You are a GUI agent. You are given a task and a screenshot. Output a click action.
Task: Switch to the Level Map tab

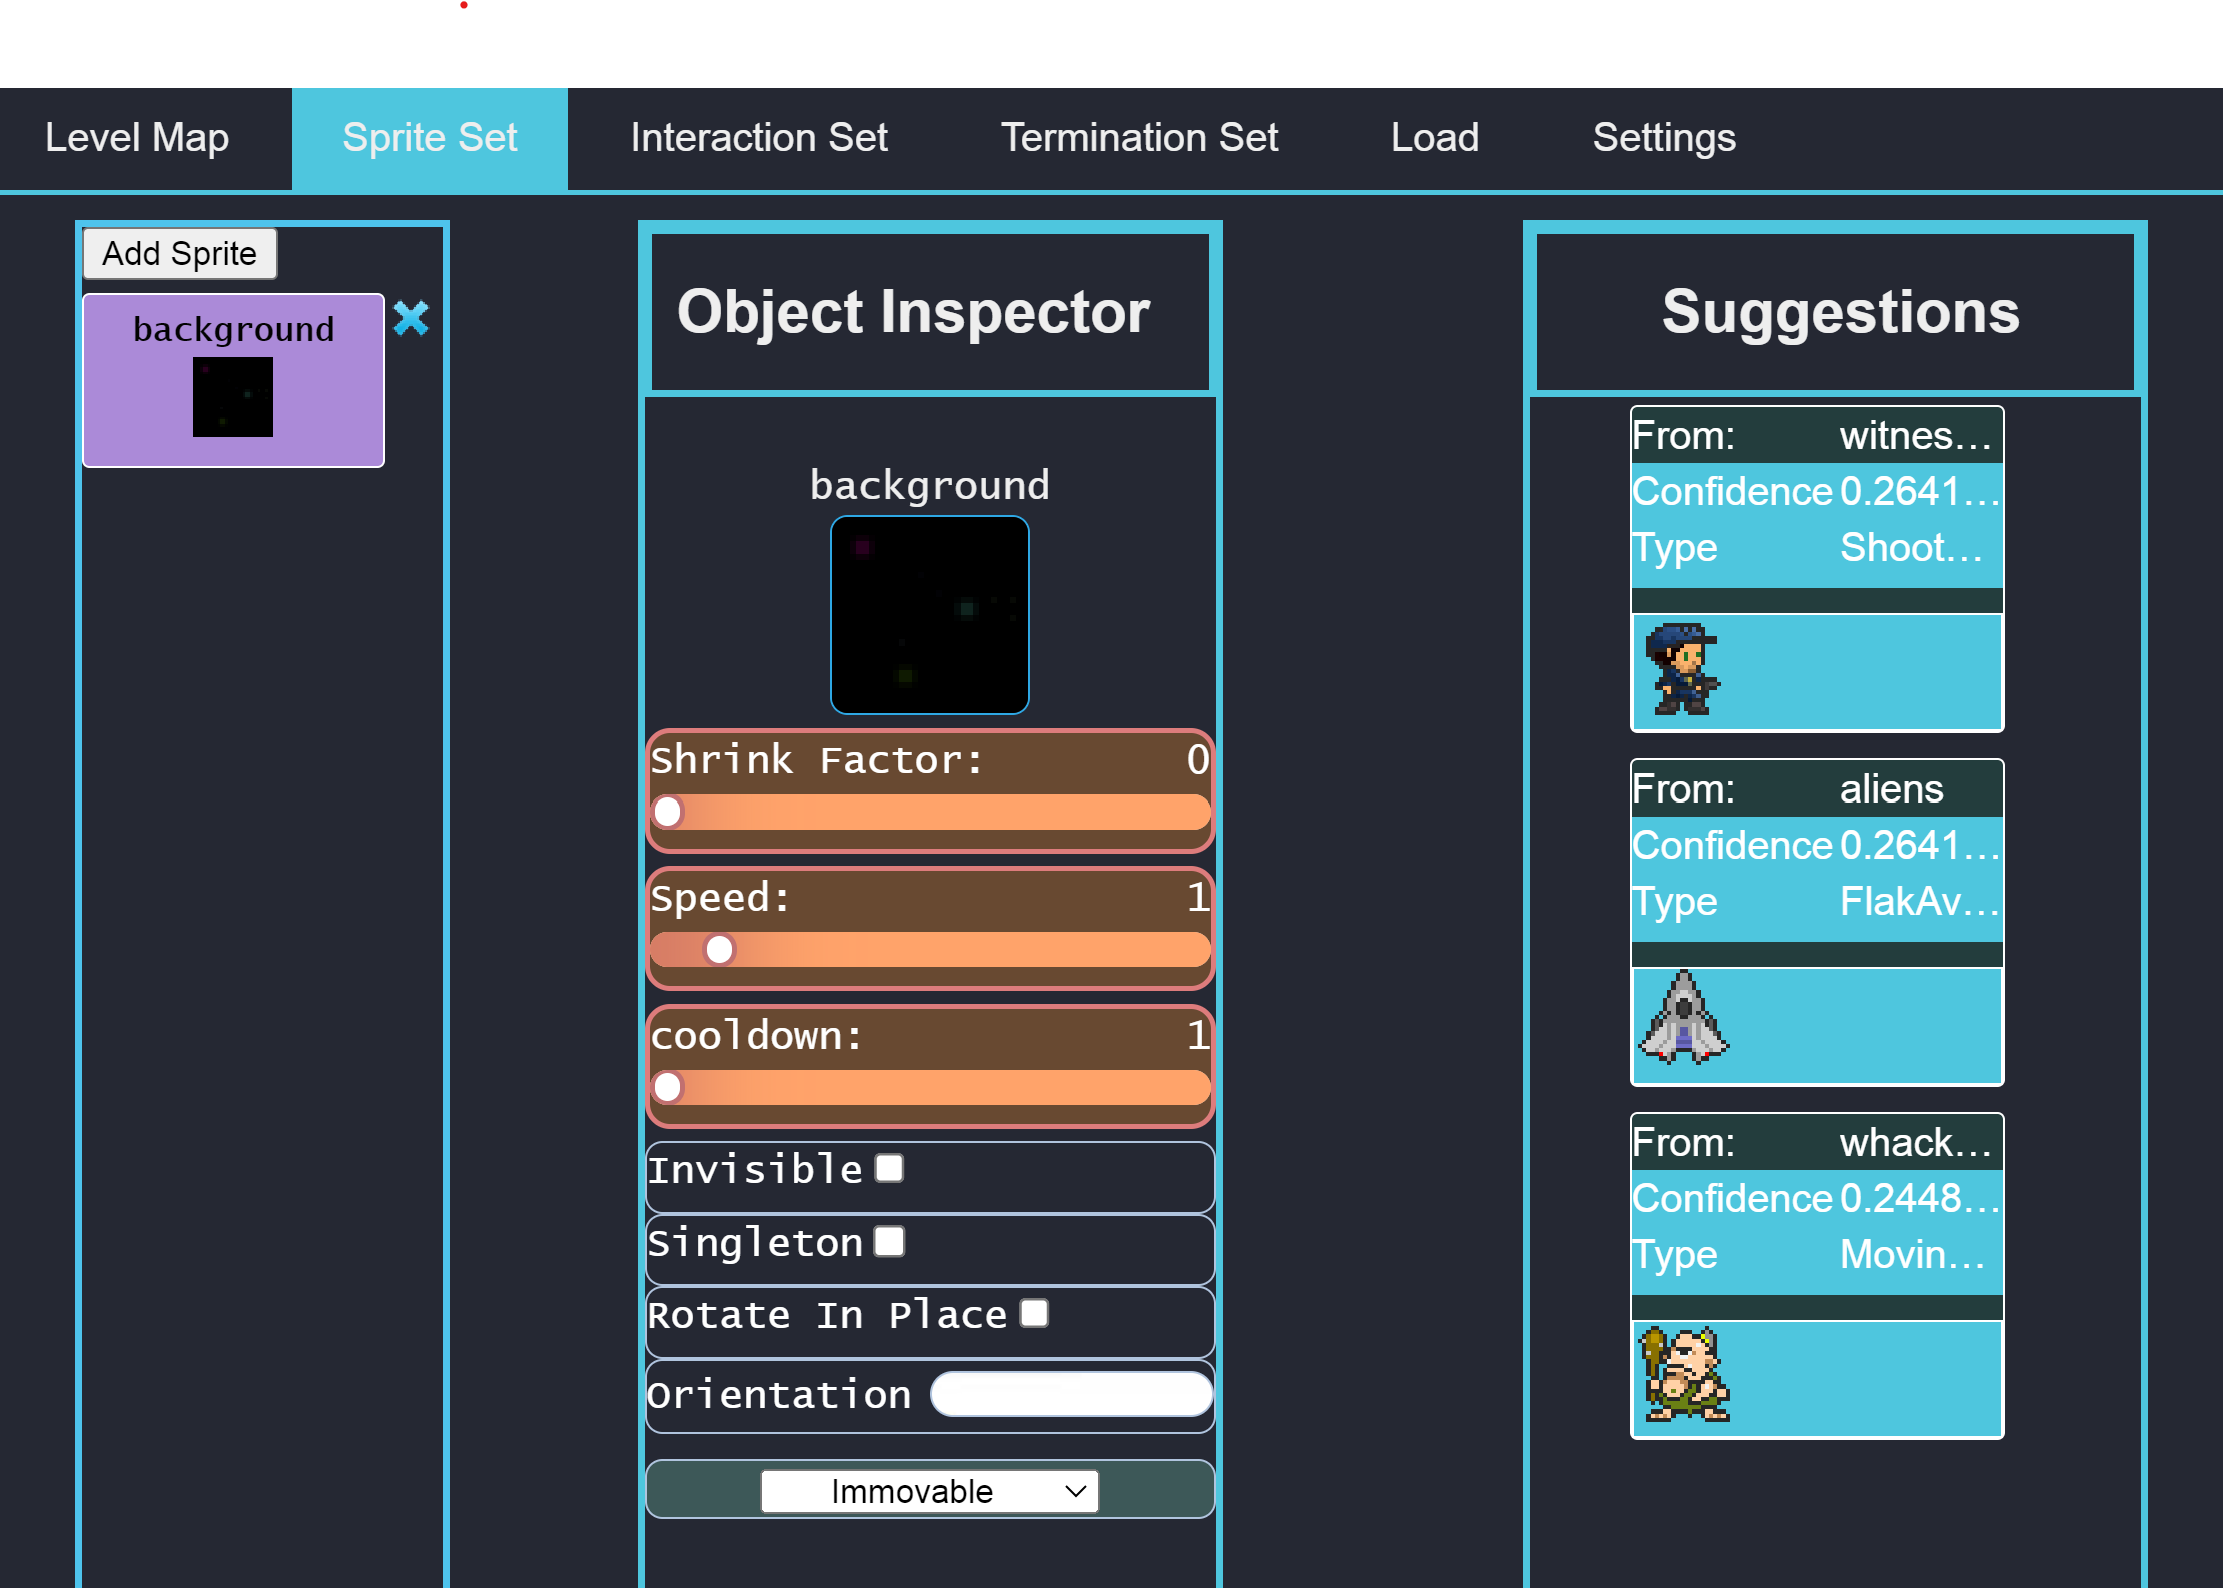tap(137, 138)
